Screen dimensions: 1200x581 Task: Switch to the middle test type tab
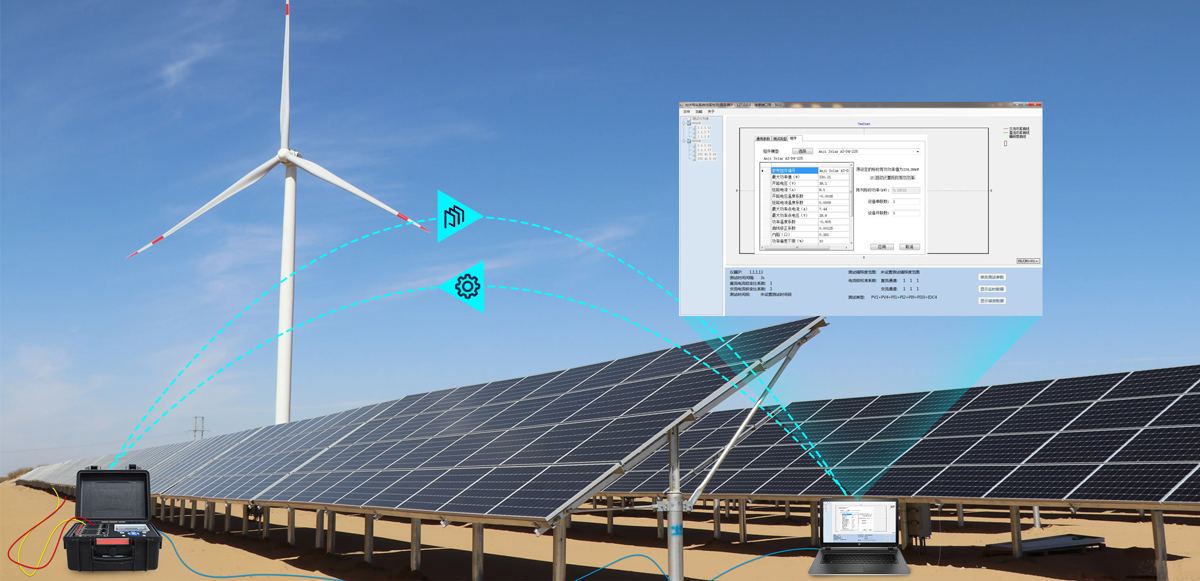pyautogui.click(x=779, y=139)
